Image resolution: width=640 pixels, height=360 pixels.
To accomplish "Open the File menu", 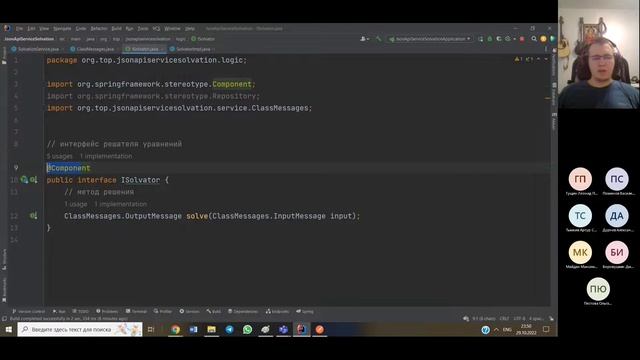I will click(19, 29).
